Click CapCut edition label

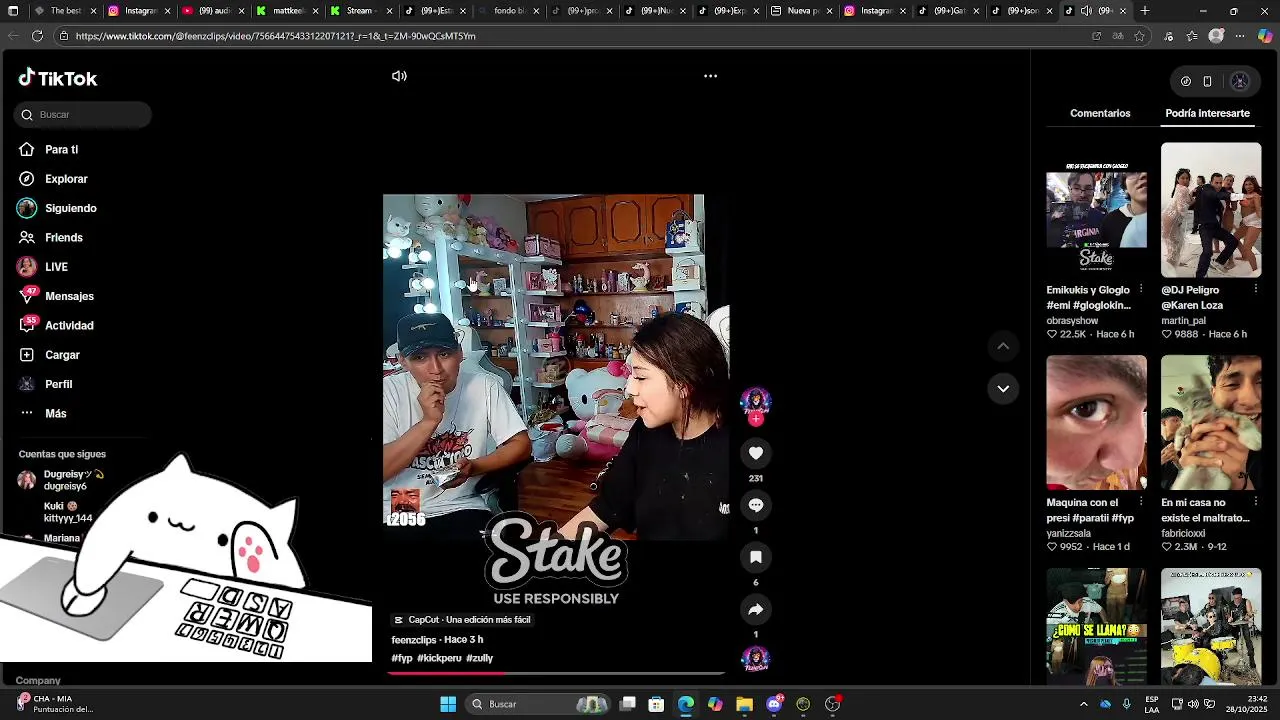[461, 620]
